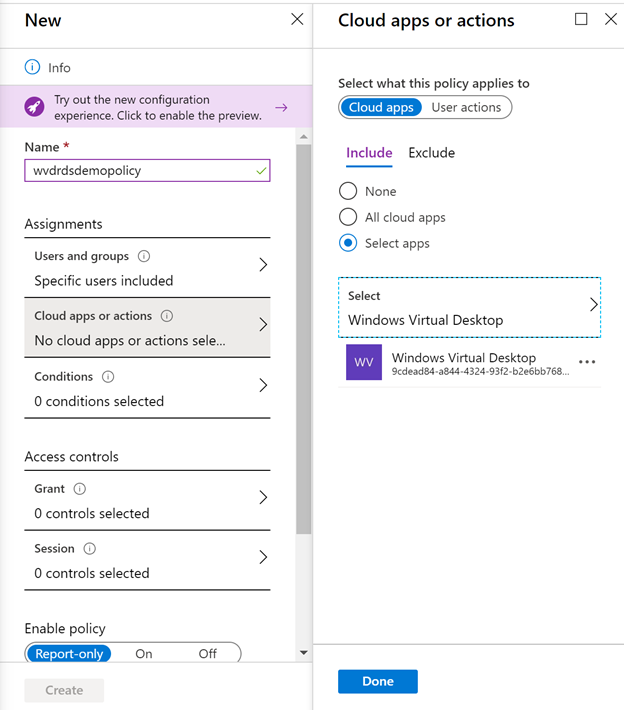Screen dimensions: 624x710
Task: Expand Cloud apps or actions chevron
Action: tap(263, 325)
